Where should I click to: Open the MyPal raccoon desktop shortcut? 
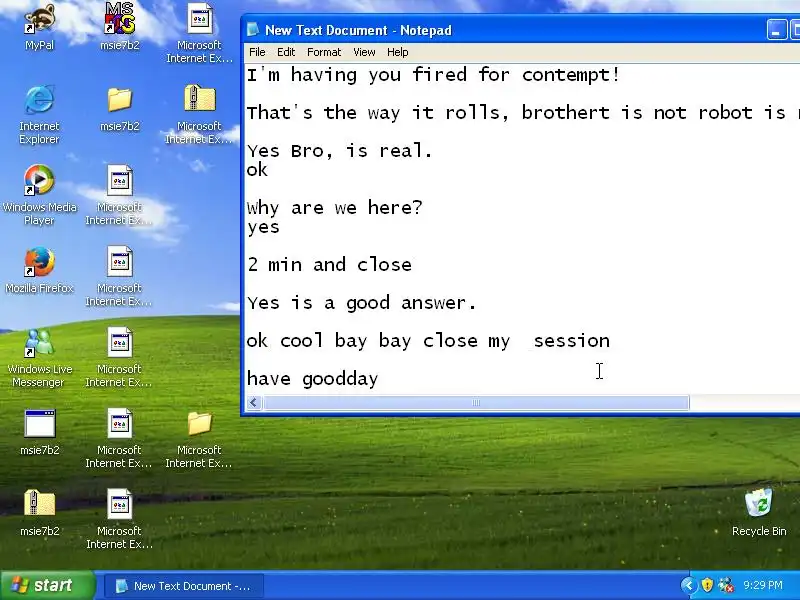pyautogui.click(x=39, y=27)
